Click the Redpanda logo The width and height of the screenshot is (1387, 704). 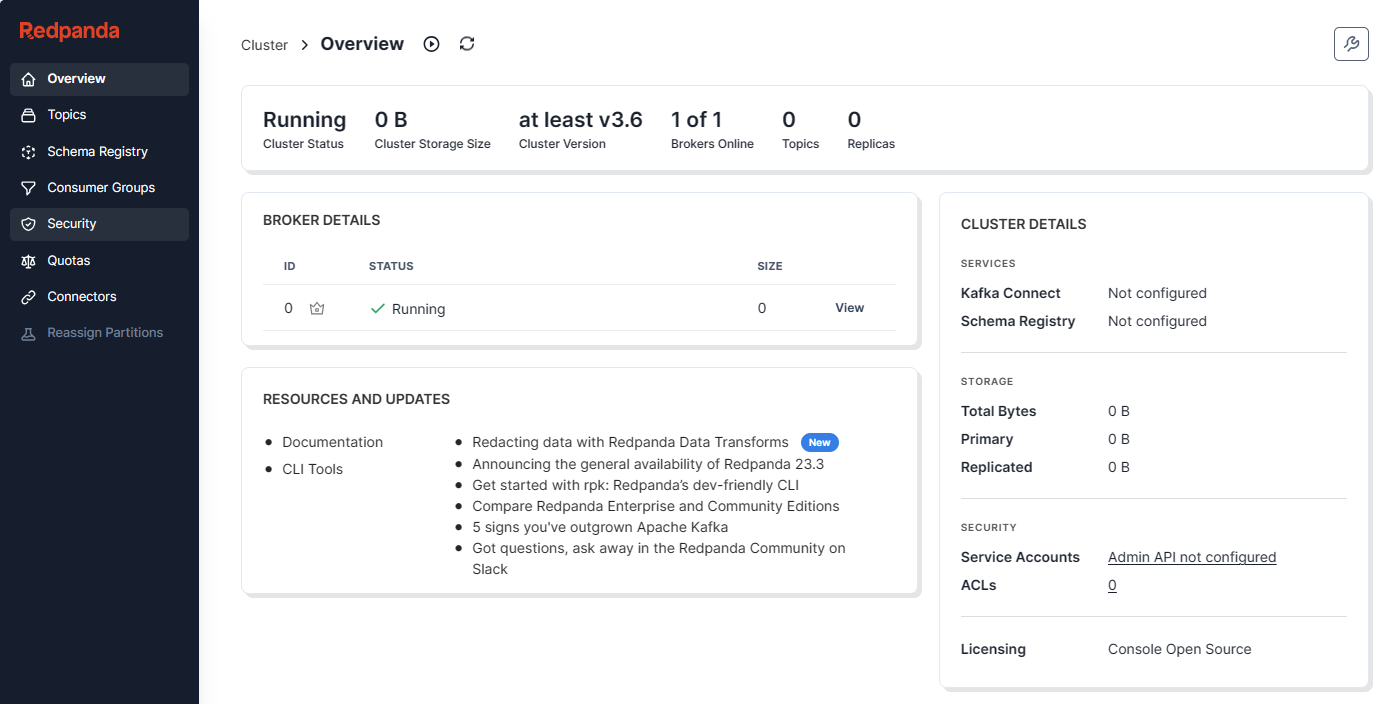70,31
